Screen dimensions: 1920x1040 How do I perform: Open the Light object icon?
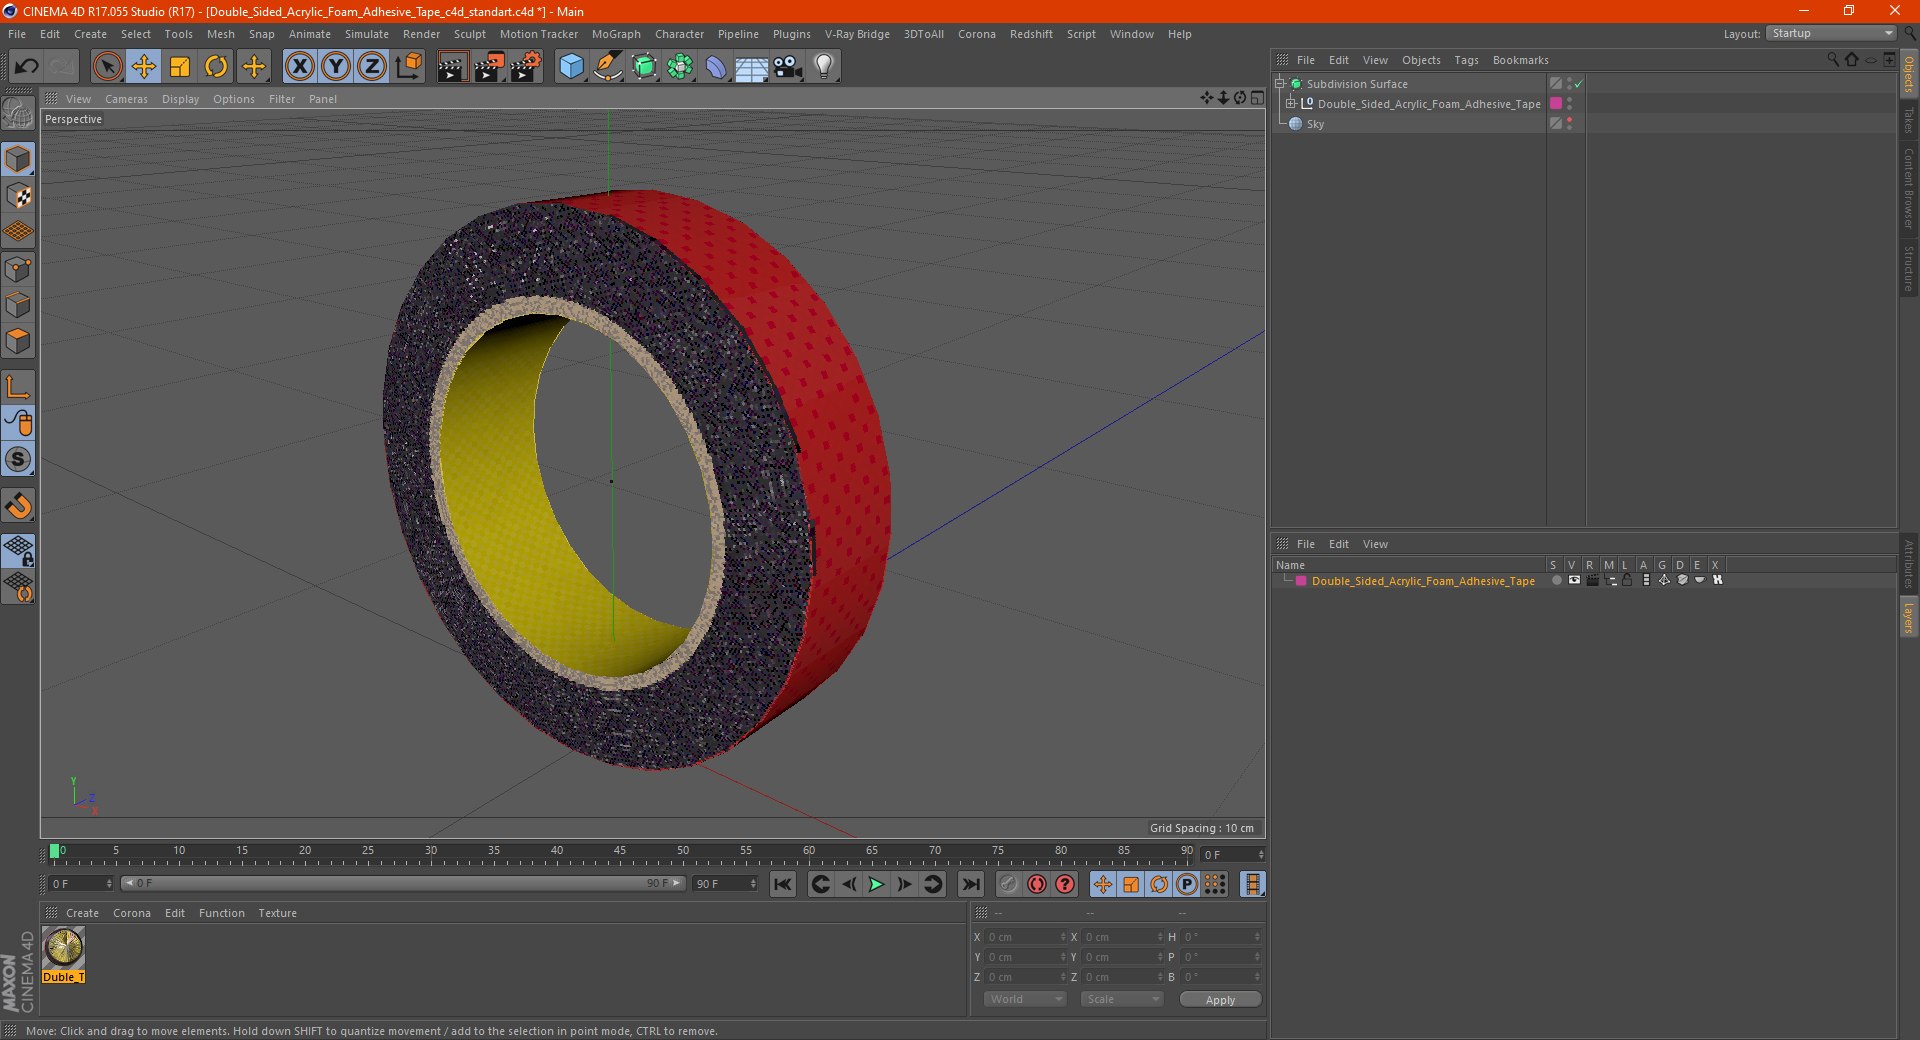(x=823, y=67)
